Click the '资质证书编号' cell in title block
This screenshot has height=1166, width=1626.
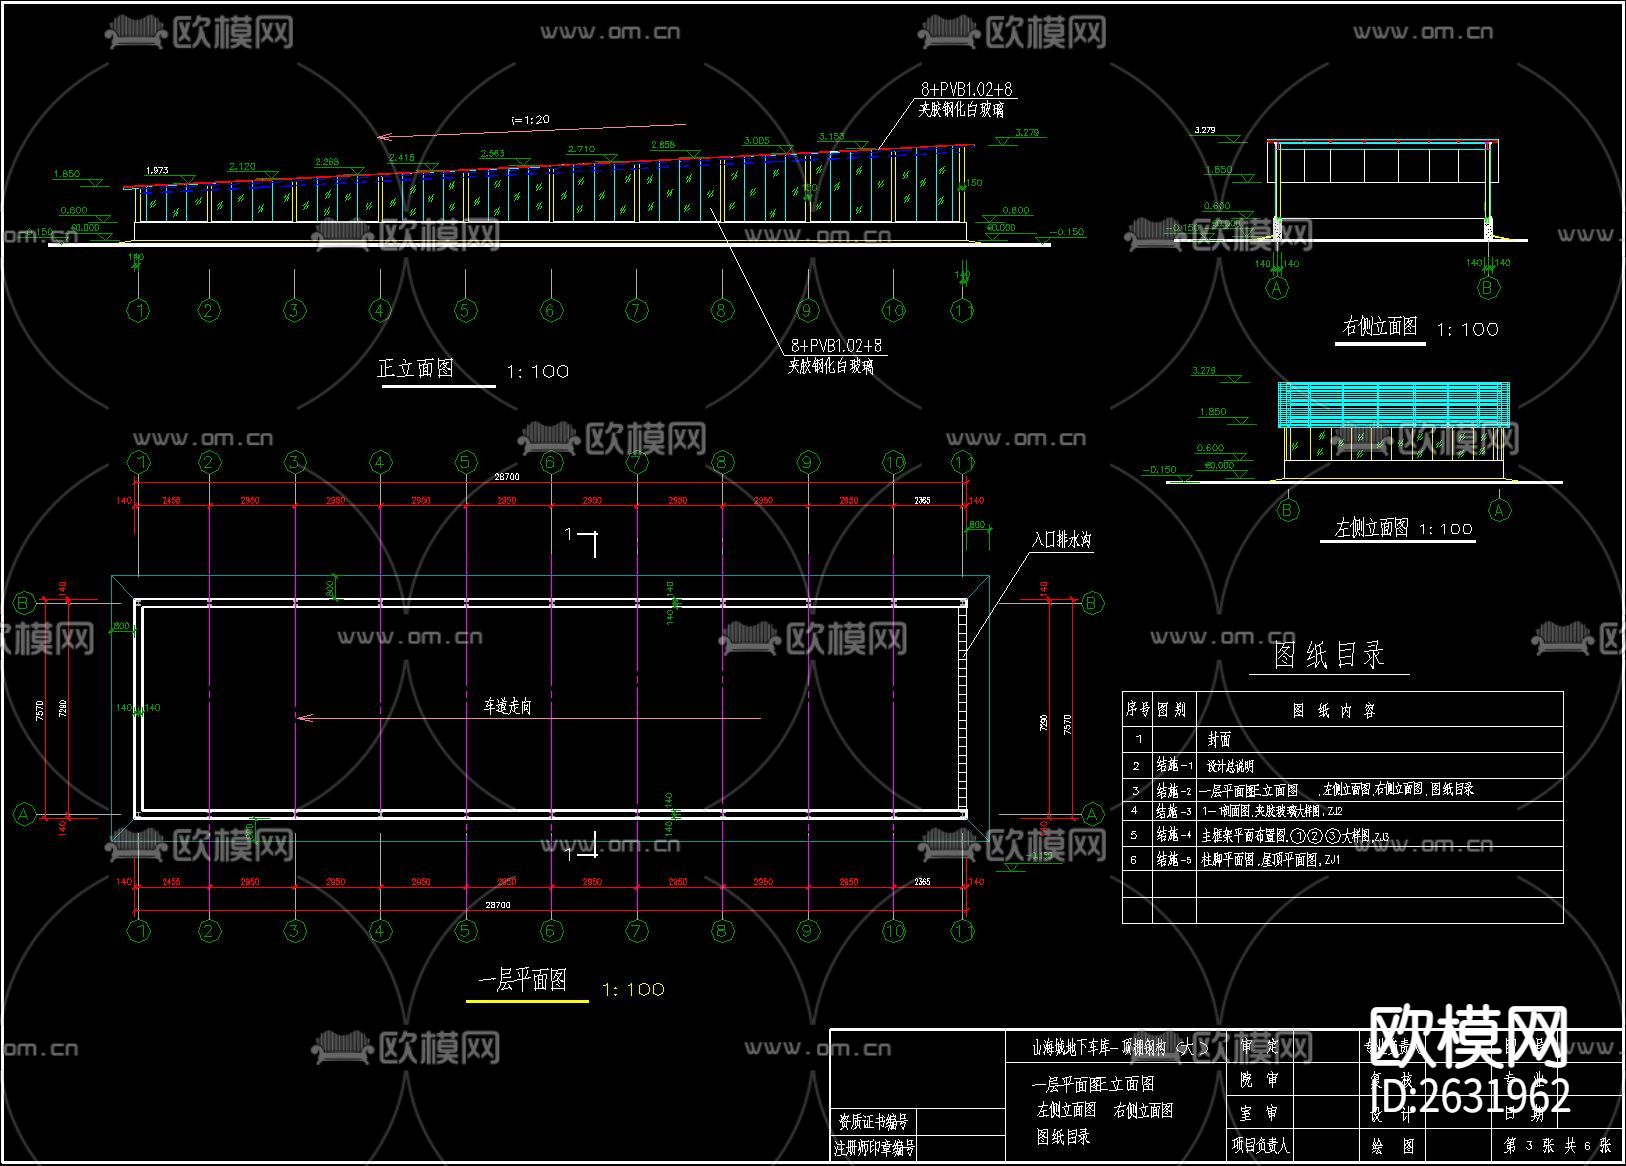[873, 1122]
